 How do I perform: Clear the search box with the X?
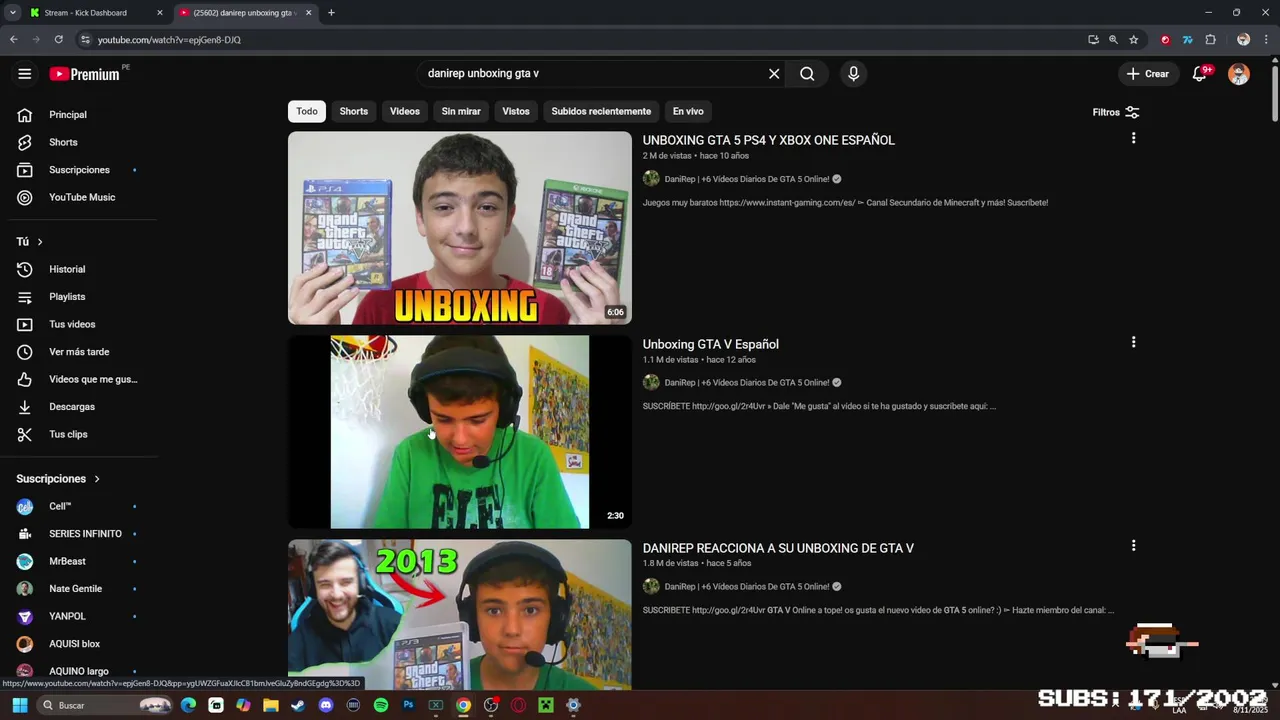coord(774,74)
